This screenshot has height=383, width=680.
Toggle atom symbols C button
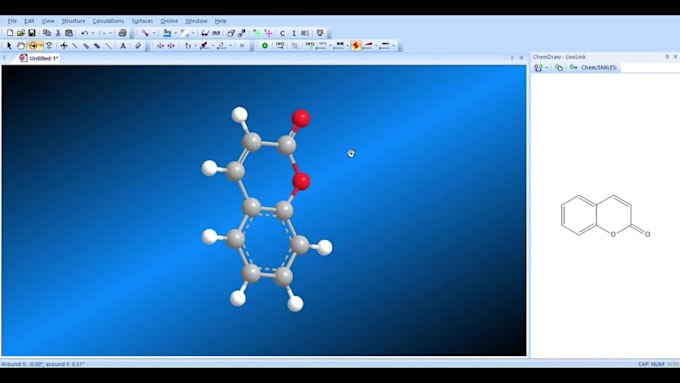[282, 33]
